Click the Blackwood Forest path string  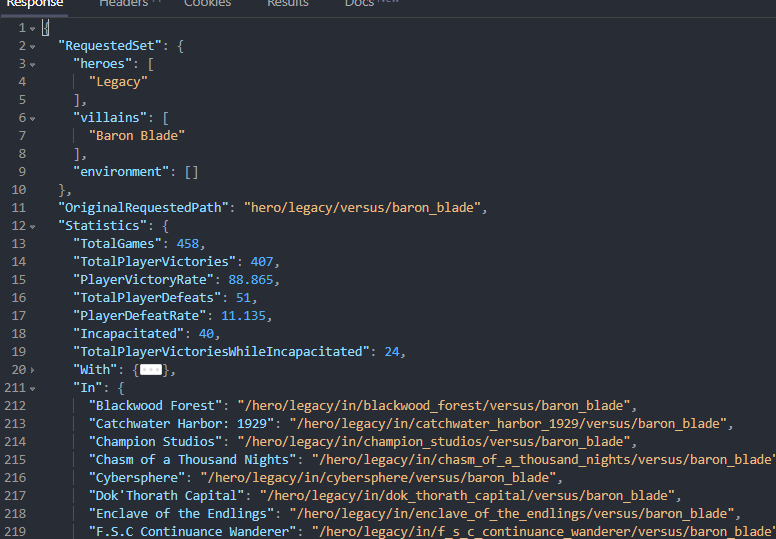(434, 405)
